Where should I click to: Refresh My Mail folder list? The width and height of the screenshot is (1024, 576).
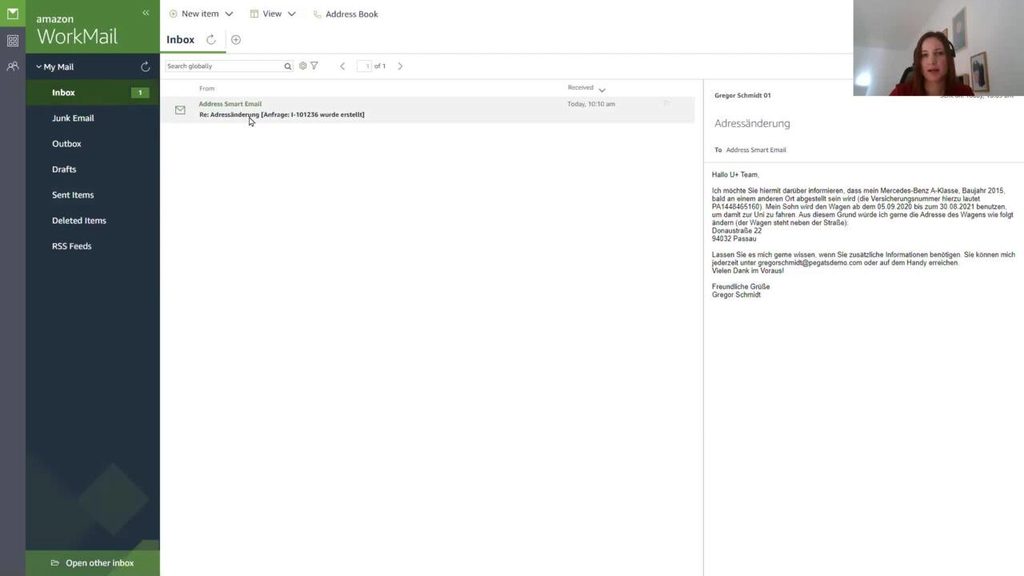point(145,67)
